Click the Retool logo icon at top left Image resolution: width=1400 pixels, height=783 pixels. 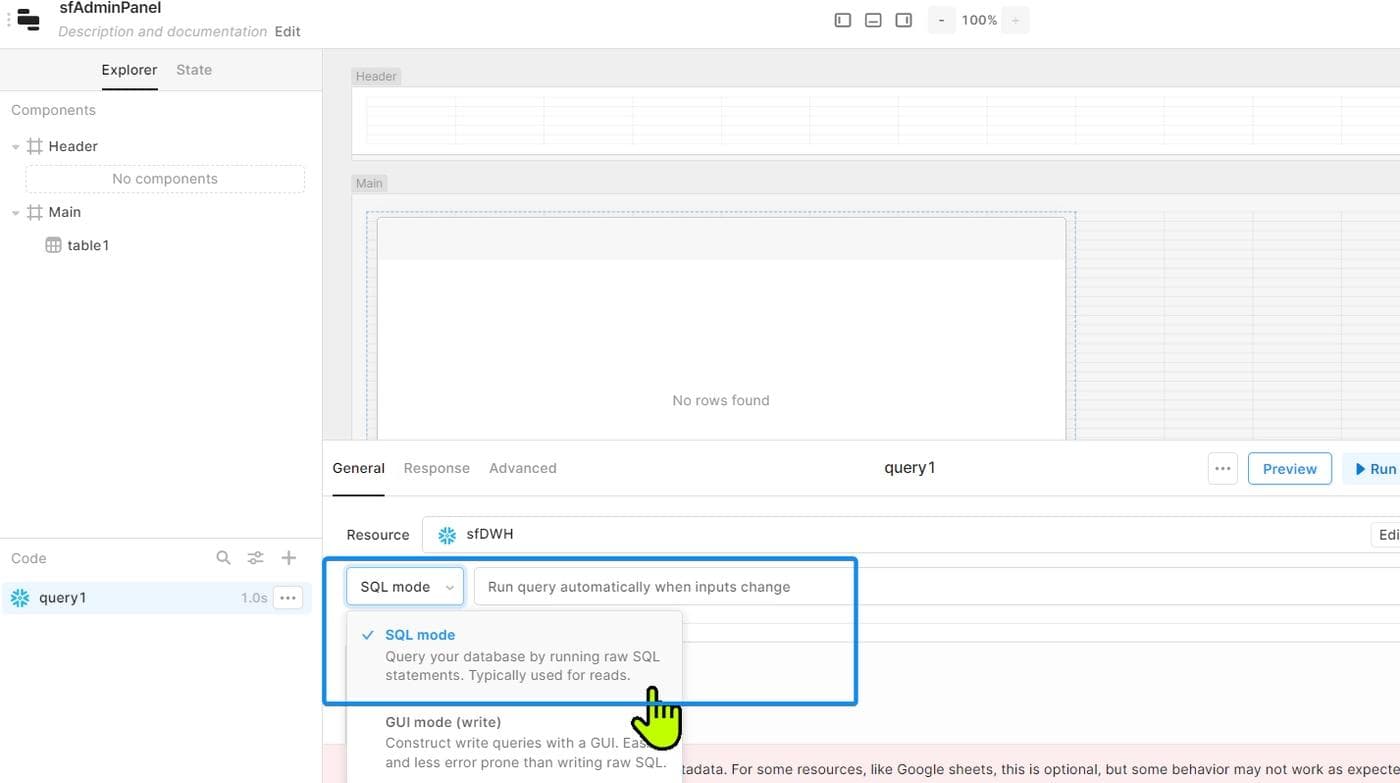[29, 19]
